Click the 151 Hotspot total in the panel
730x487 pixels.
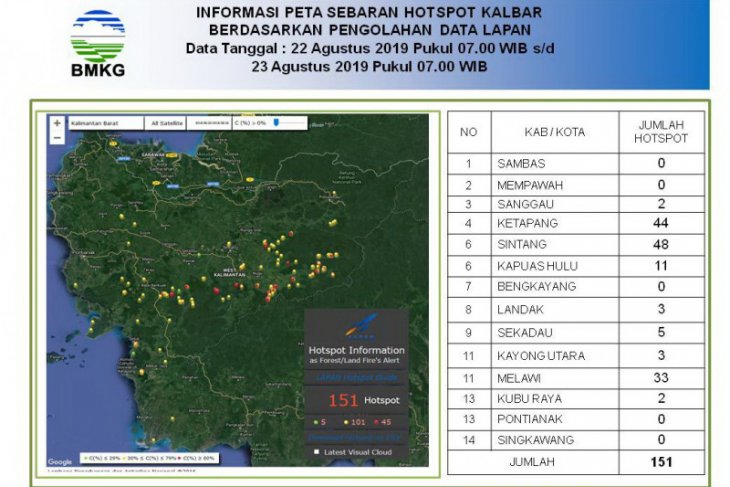(x=364, y=400)
